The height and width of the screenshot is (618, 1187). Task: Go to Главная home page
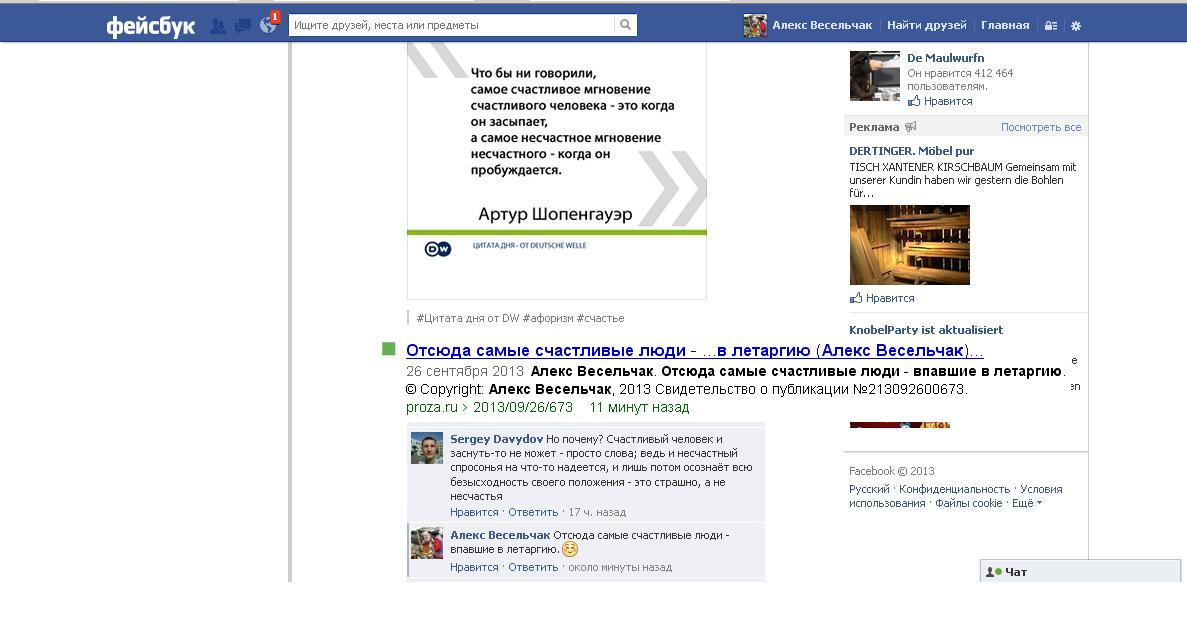pyautogui.click(x=1004, y=26)
